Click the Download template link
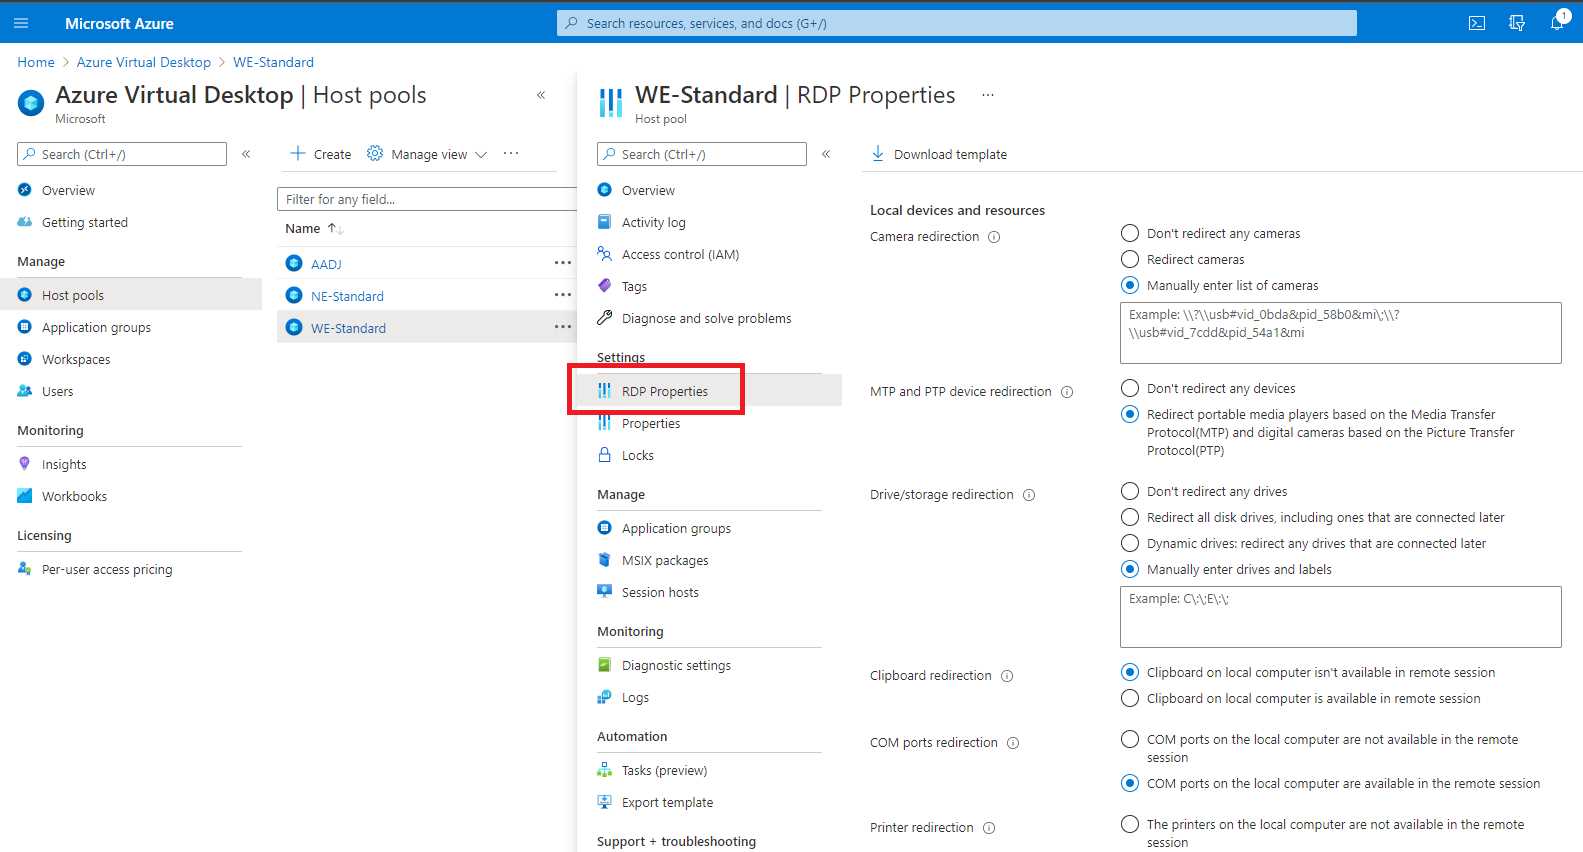 (948, 154)
